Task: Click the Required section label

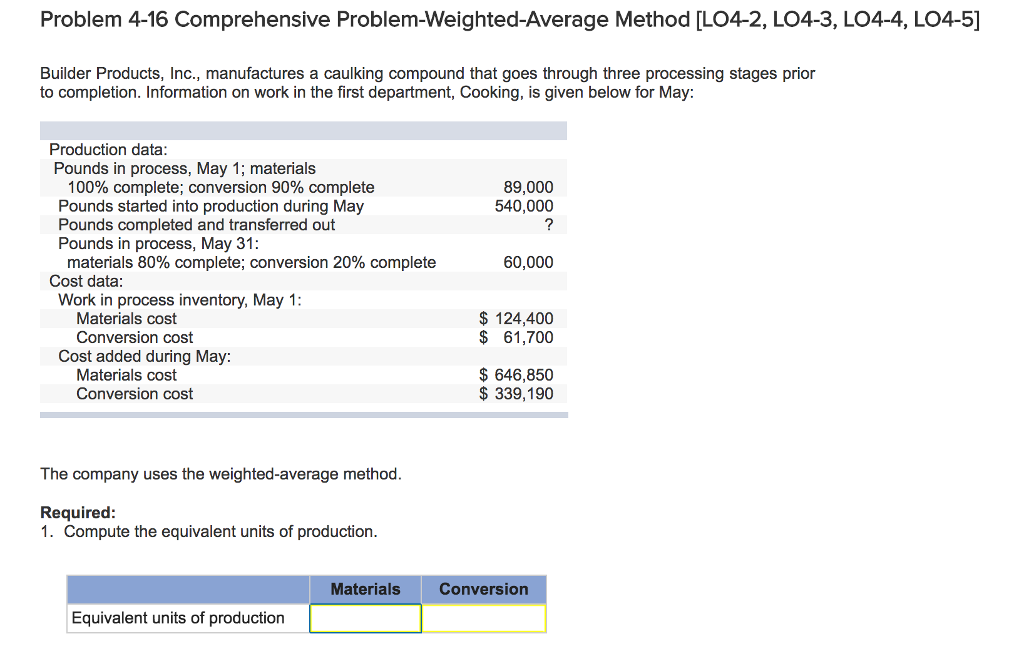Action: click(x=68, y=512)
